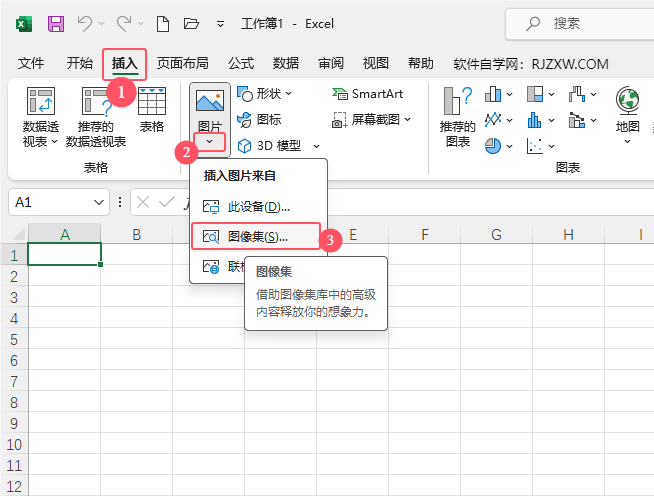Screen dimensions: 654x496
Task: Open the 文件 tab
Action: pyautogui.click(x=31, y=63)
